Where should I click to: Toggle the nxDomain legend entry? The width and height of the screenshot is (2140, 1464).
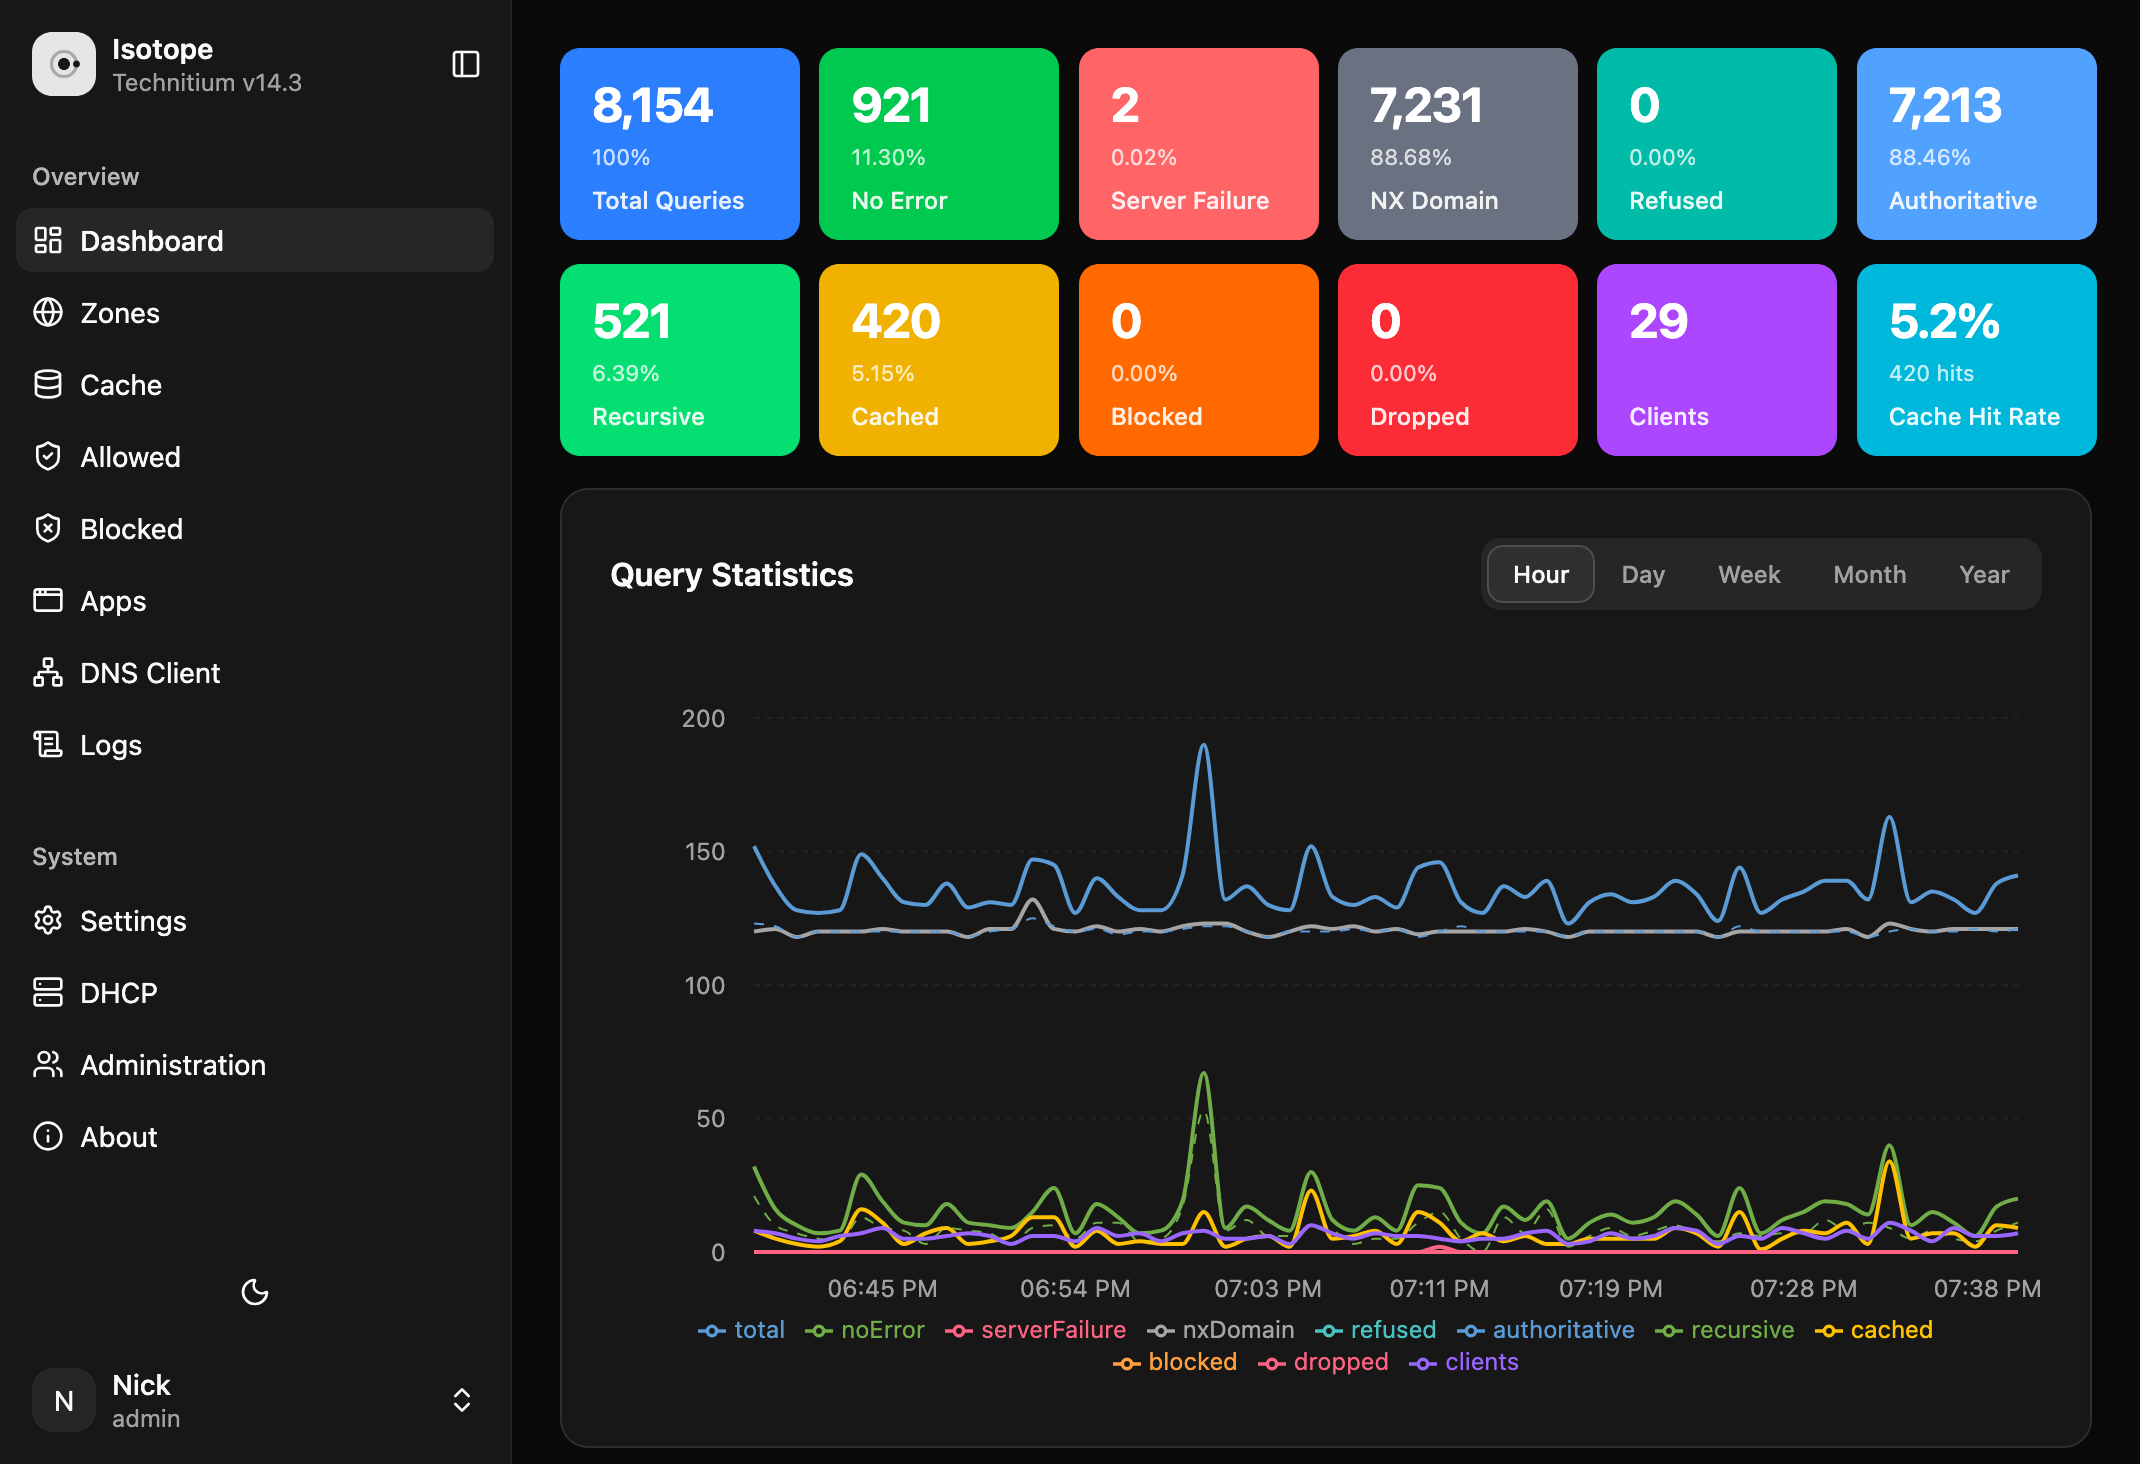pyautogui.click(x=1220, y=1330)
